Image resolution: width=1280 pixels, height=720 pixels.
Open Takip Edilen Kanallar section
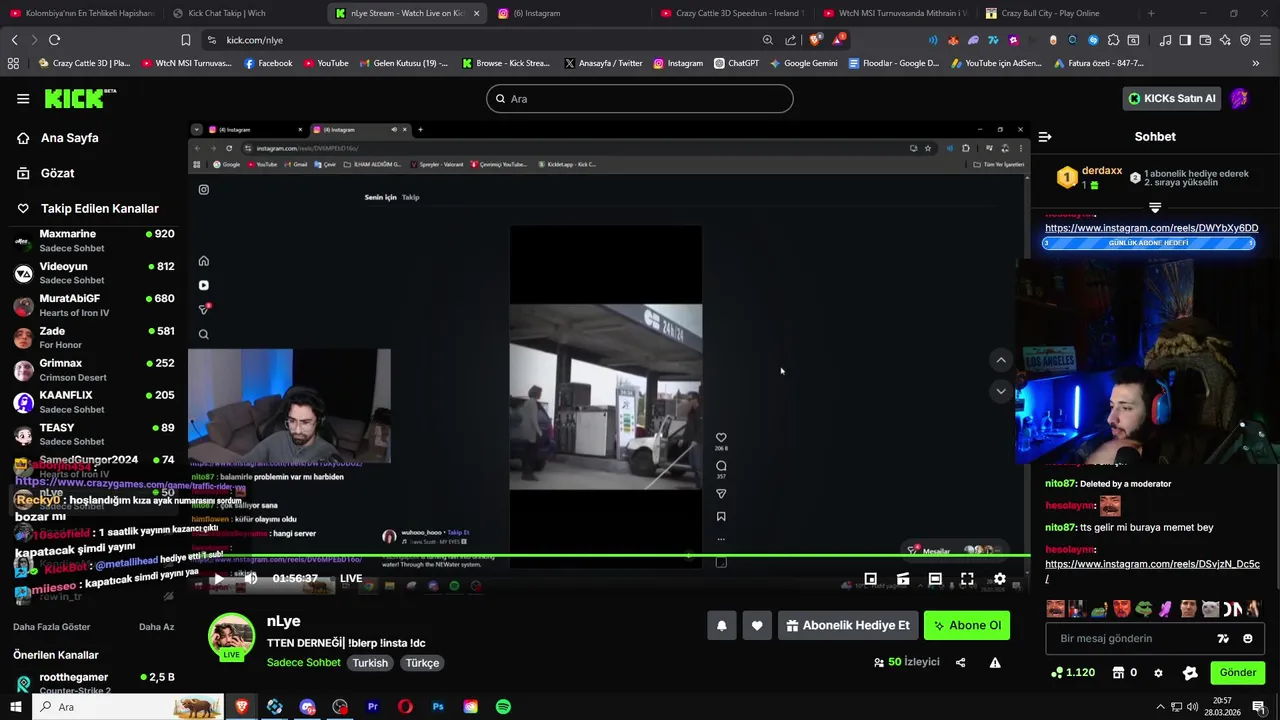(x=99, y=208)
